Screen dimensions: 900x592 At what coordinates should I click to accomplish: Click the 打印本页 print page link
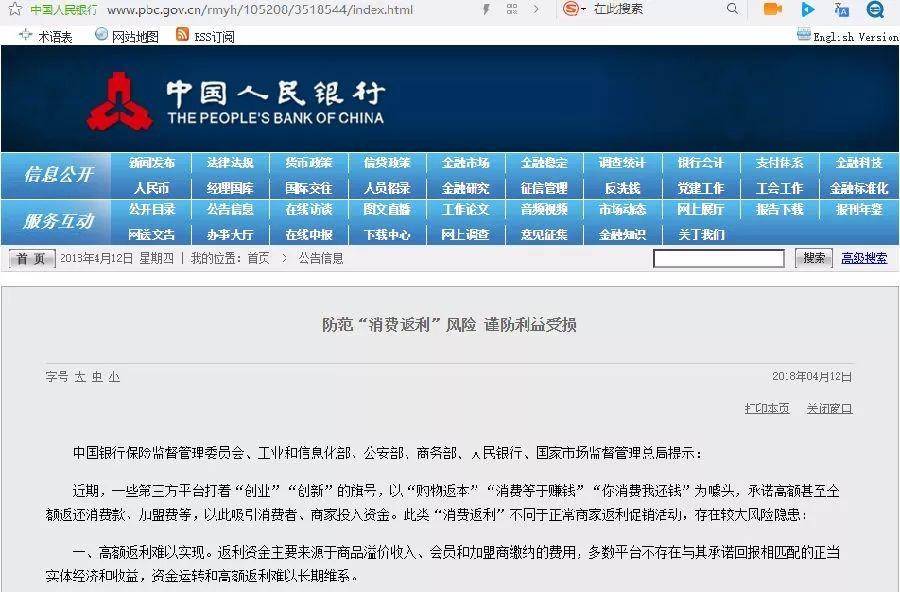(x=766, y=409)
